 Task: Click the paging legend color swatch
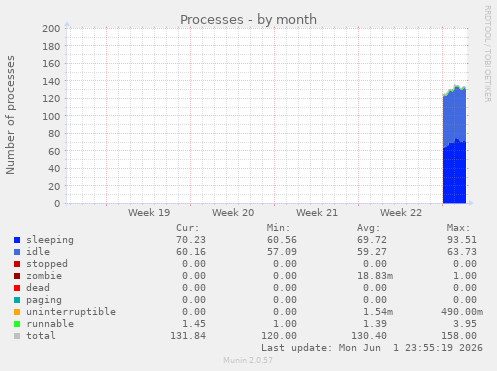pos(17,300)
